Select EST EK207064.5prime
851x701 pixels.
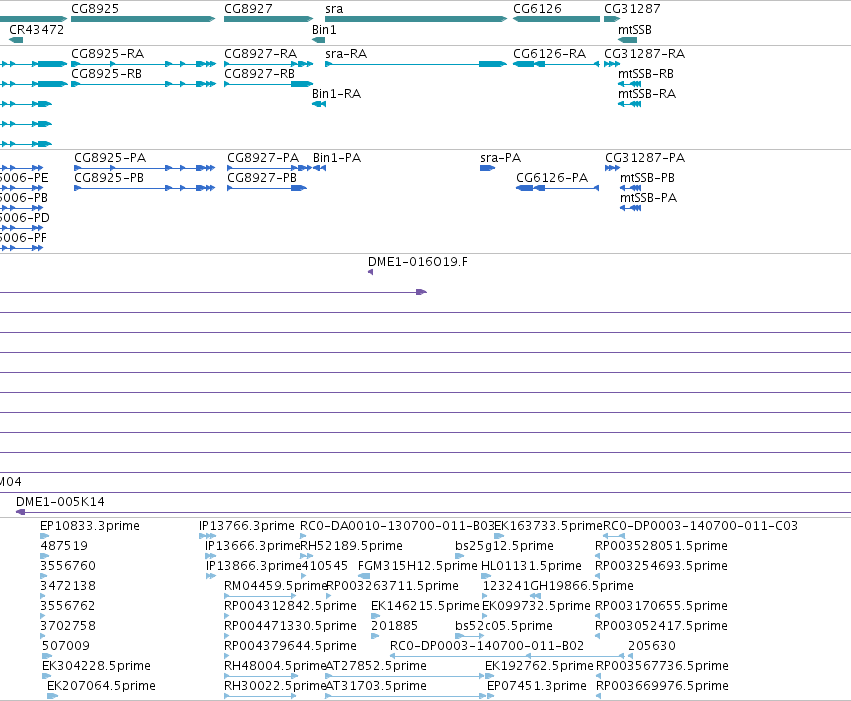[101, 686]
